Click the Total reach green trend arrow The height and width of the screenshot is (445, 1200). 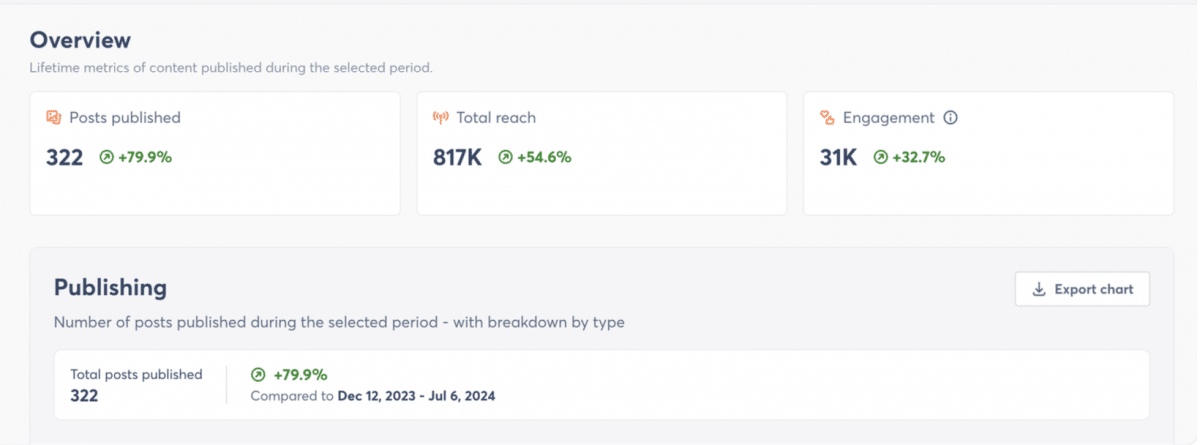505,157
